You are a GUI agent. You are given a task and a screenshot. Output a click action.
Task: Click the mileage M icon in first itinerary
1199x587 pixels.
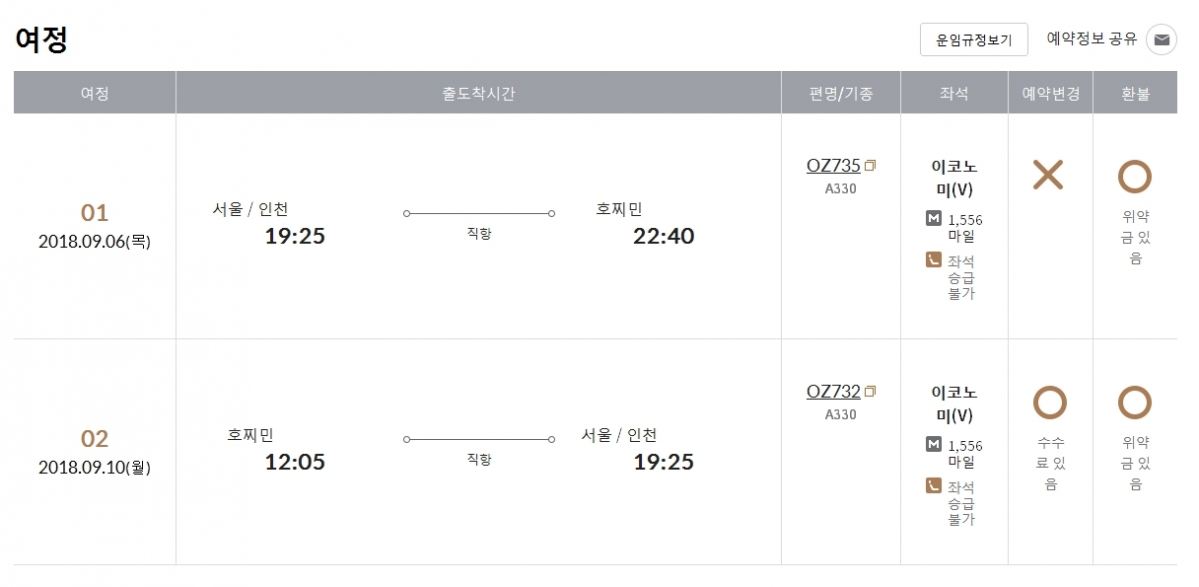(x=933, y=219)
